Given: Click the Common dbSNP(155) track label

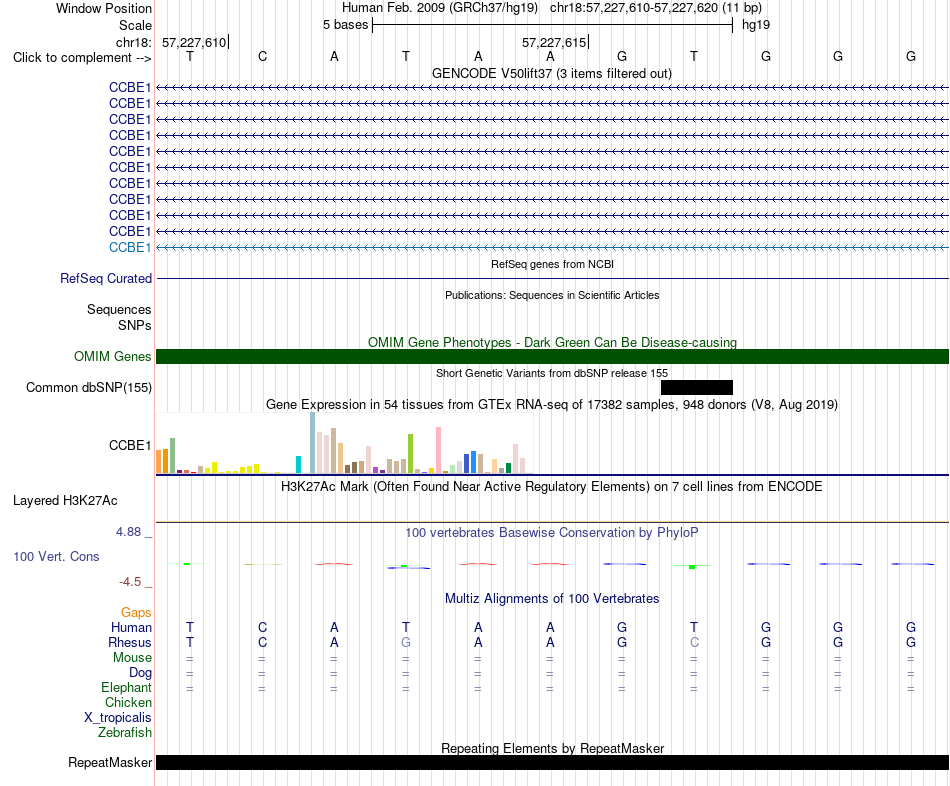Looking at the screenshot, I should 88,387.
